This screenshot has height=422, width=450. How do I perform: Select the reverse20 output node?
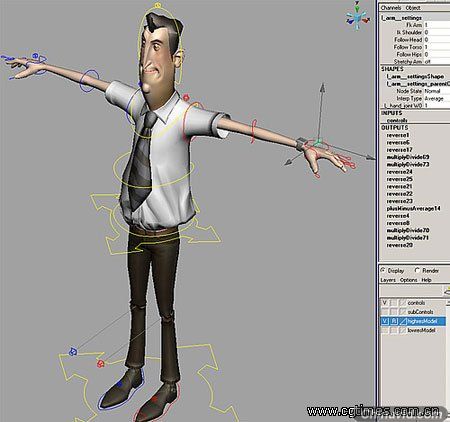[399, 245]
